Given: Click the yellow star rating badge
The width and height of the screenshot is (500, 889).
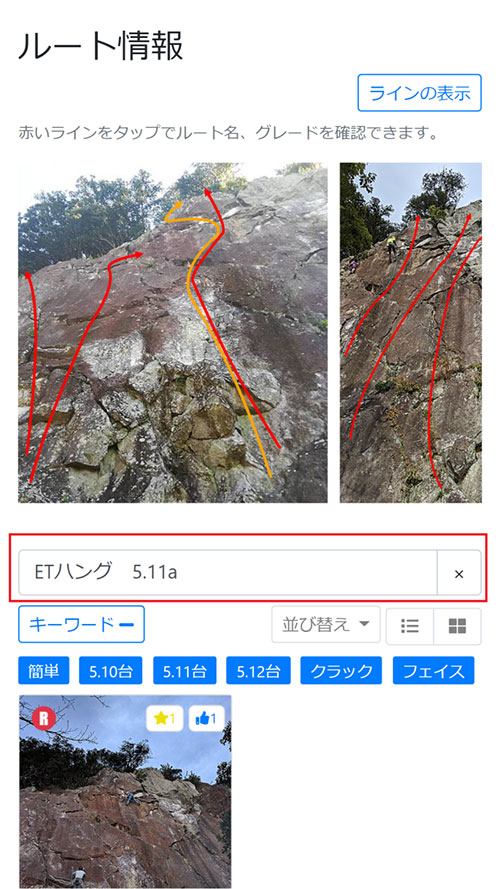Looking at the screenshot, I should pos(164,719).
